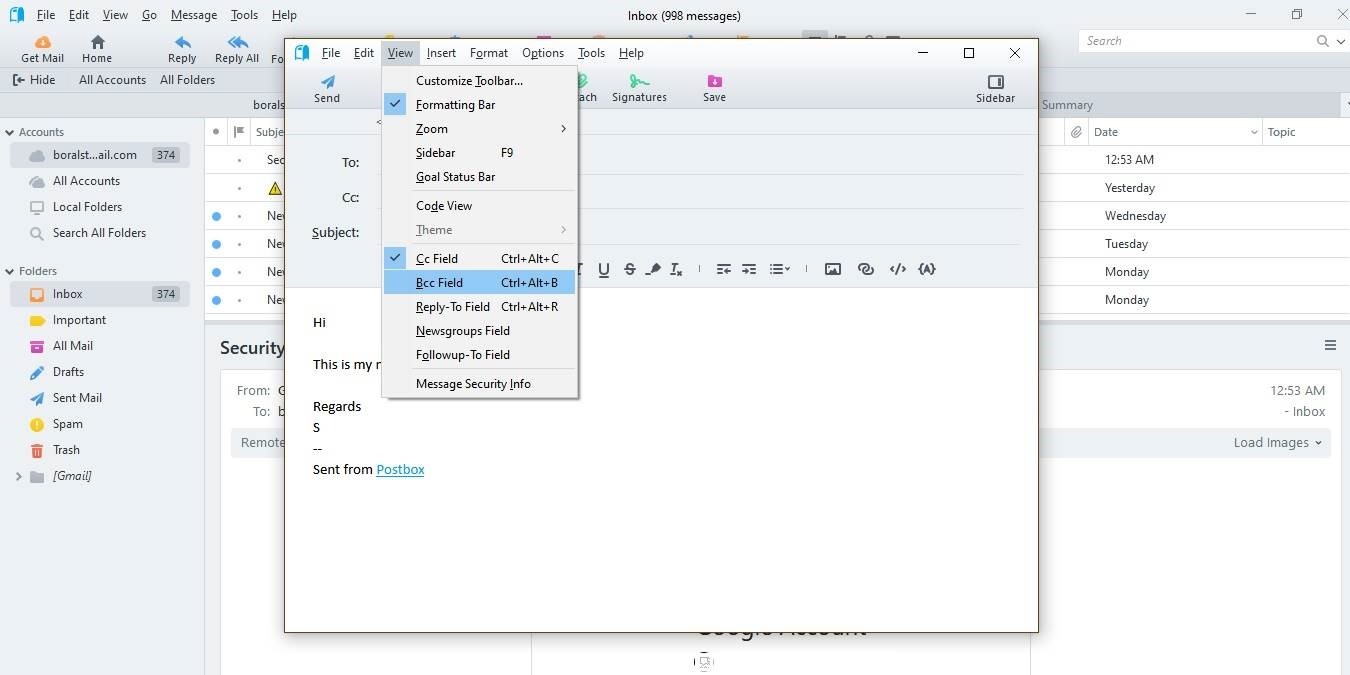The image size is (1350, 675).
Task: Select the clear formatting icon
Action: coord(675,268)
